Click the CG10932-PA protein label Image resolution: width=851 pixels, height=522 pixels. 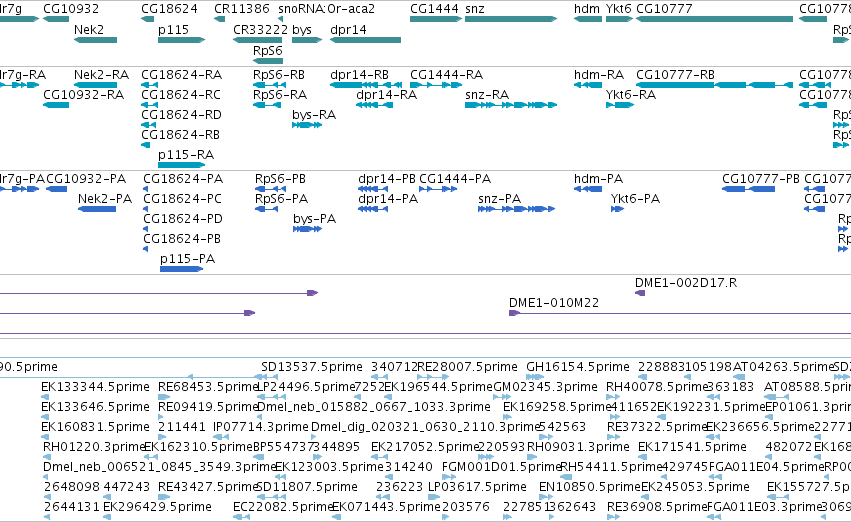pyautogui.click(x=86, y=179)
